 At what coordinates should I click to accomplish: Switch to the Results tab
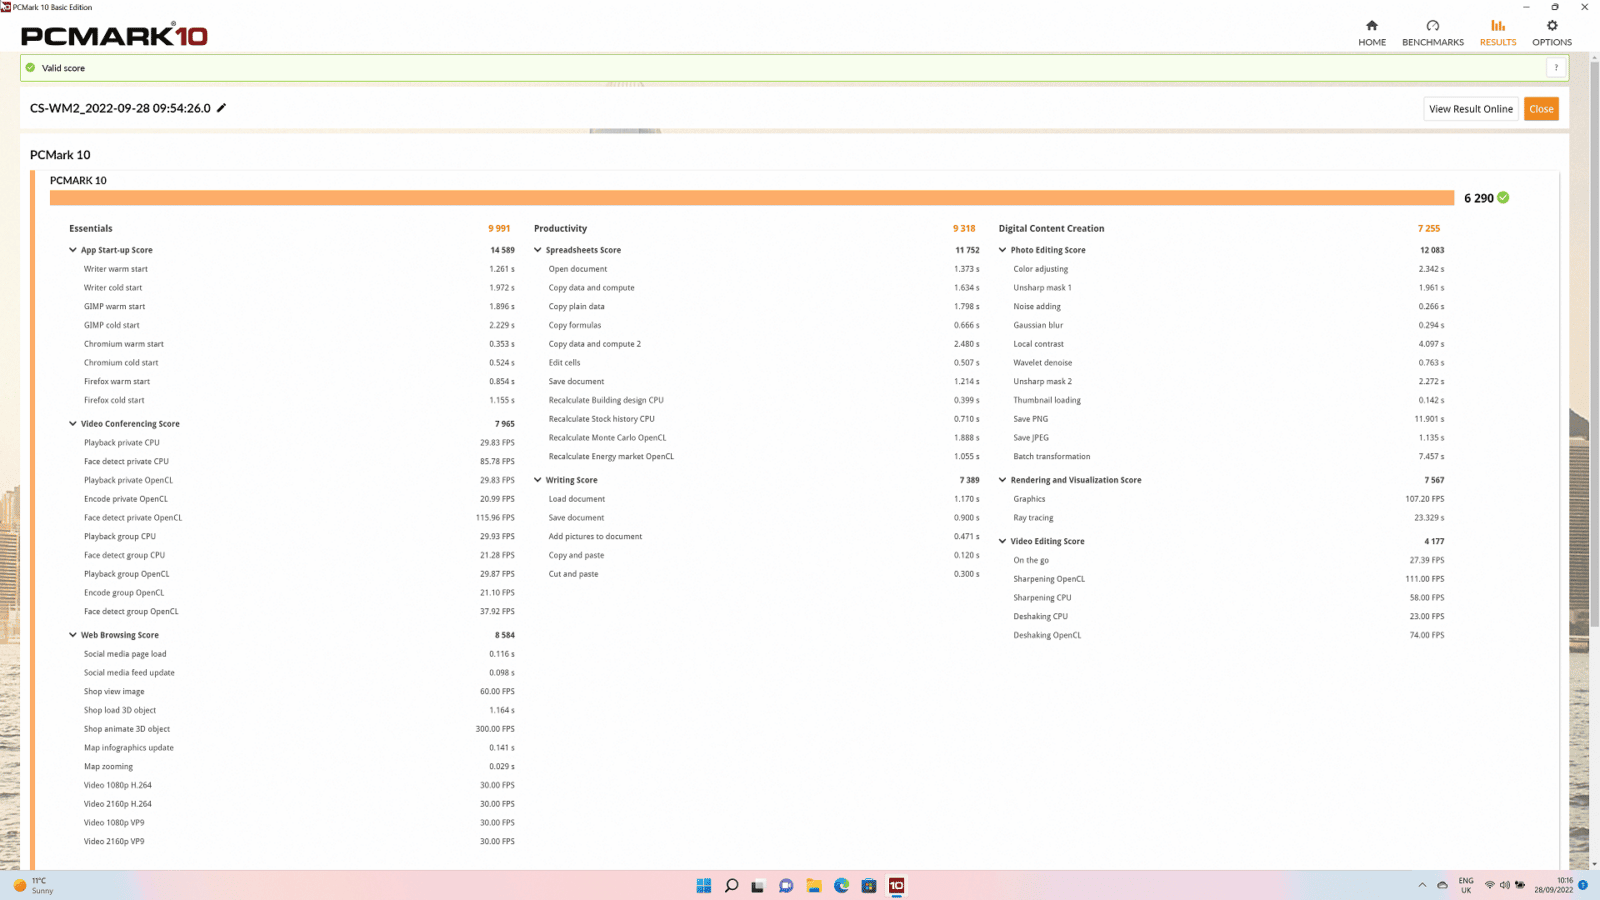coord(1497,33)
